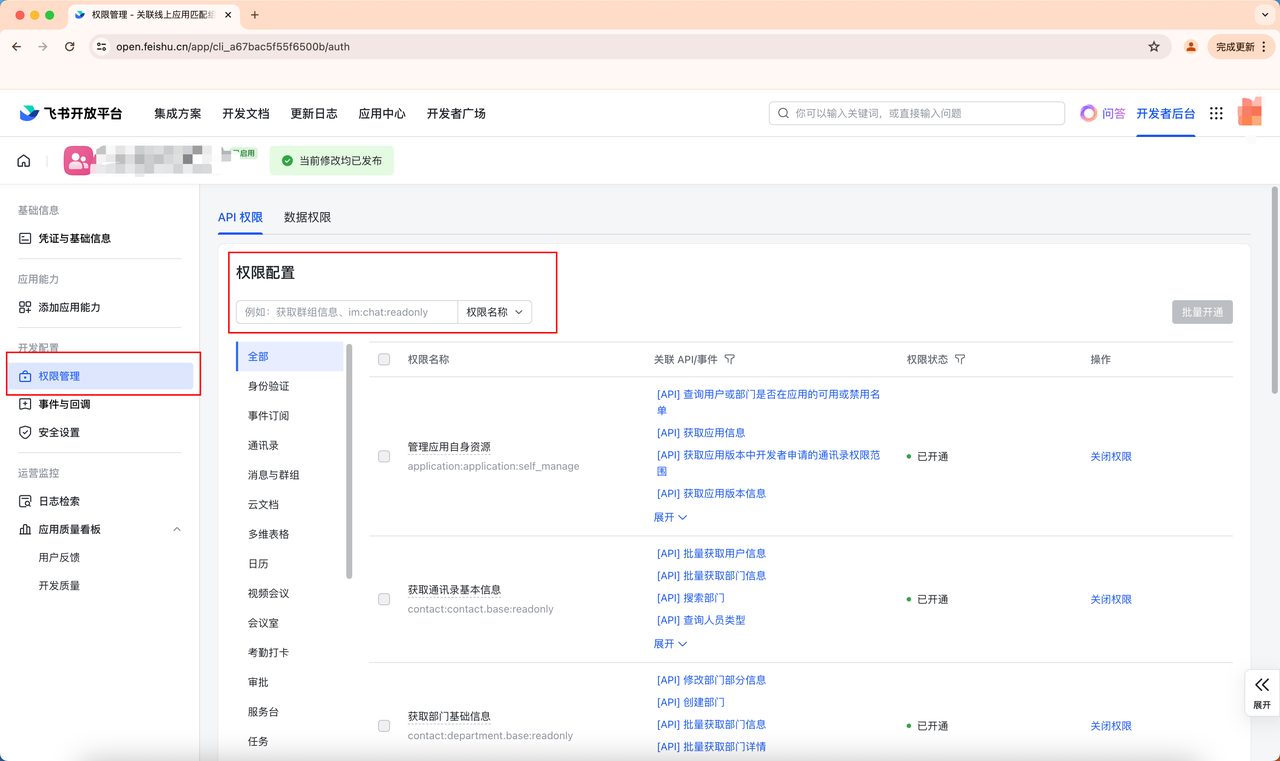Screen dimensions: 1280x761
Task: Click the home icon in the app header
Action: point(24,161)
